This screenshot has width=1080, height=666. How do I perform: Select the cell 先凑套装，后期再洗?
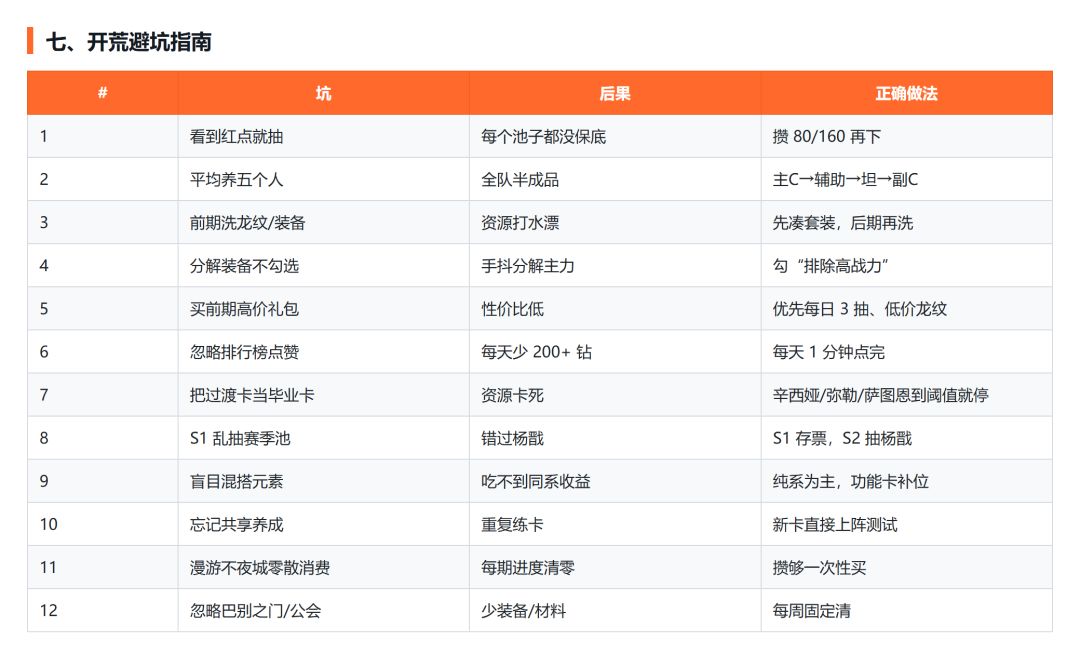pyautogui.click(x=906, y=222)
